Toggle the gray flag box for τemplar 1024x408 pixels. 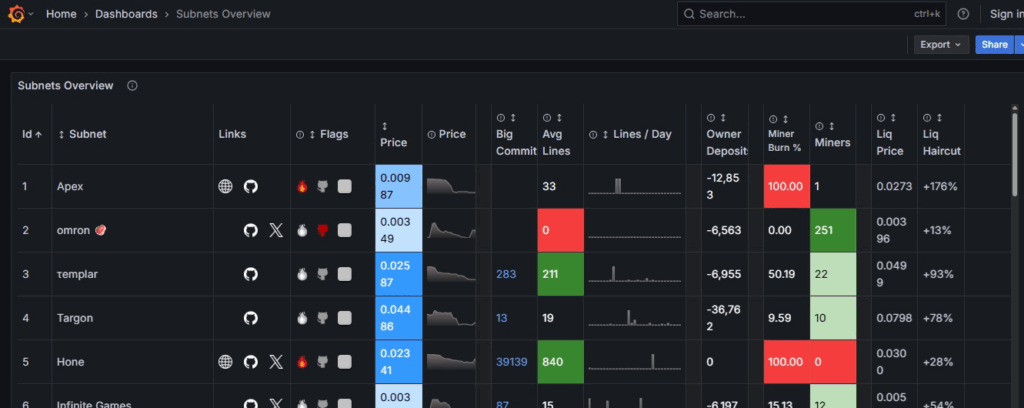tap(344, 274)
